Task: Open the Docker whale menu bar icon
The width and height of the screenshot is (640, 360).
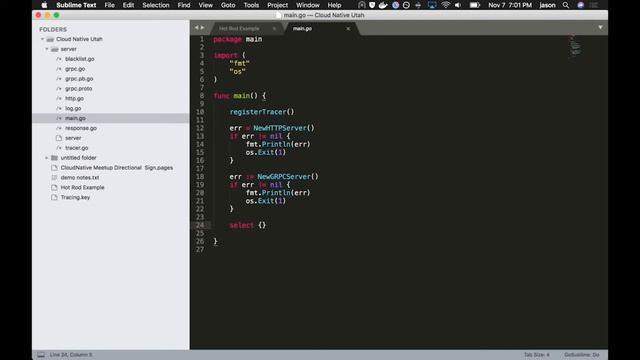Action: pos(382,5)
